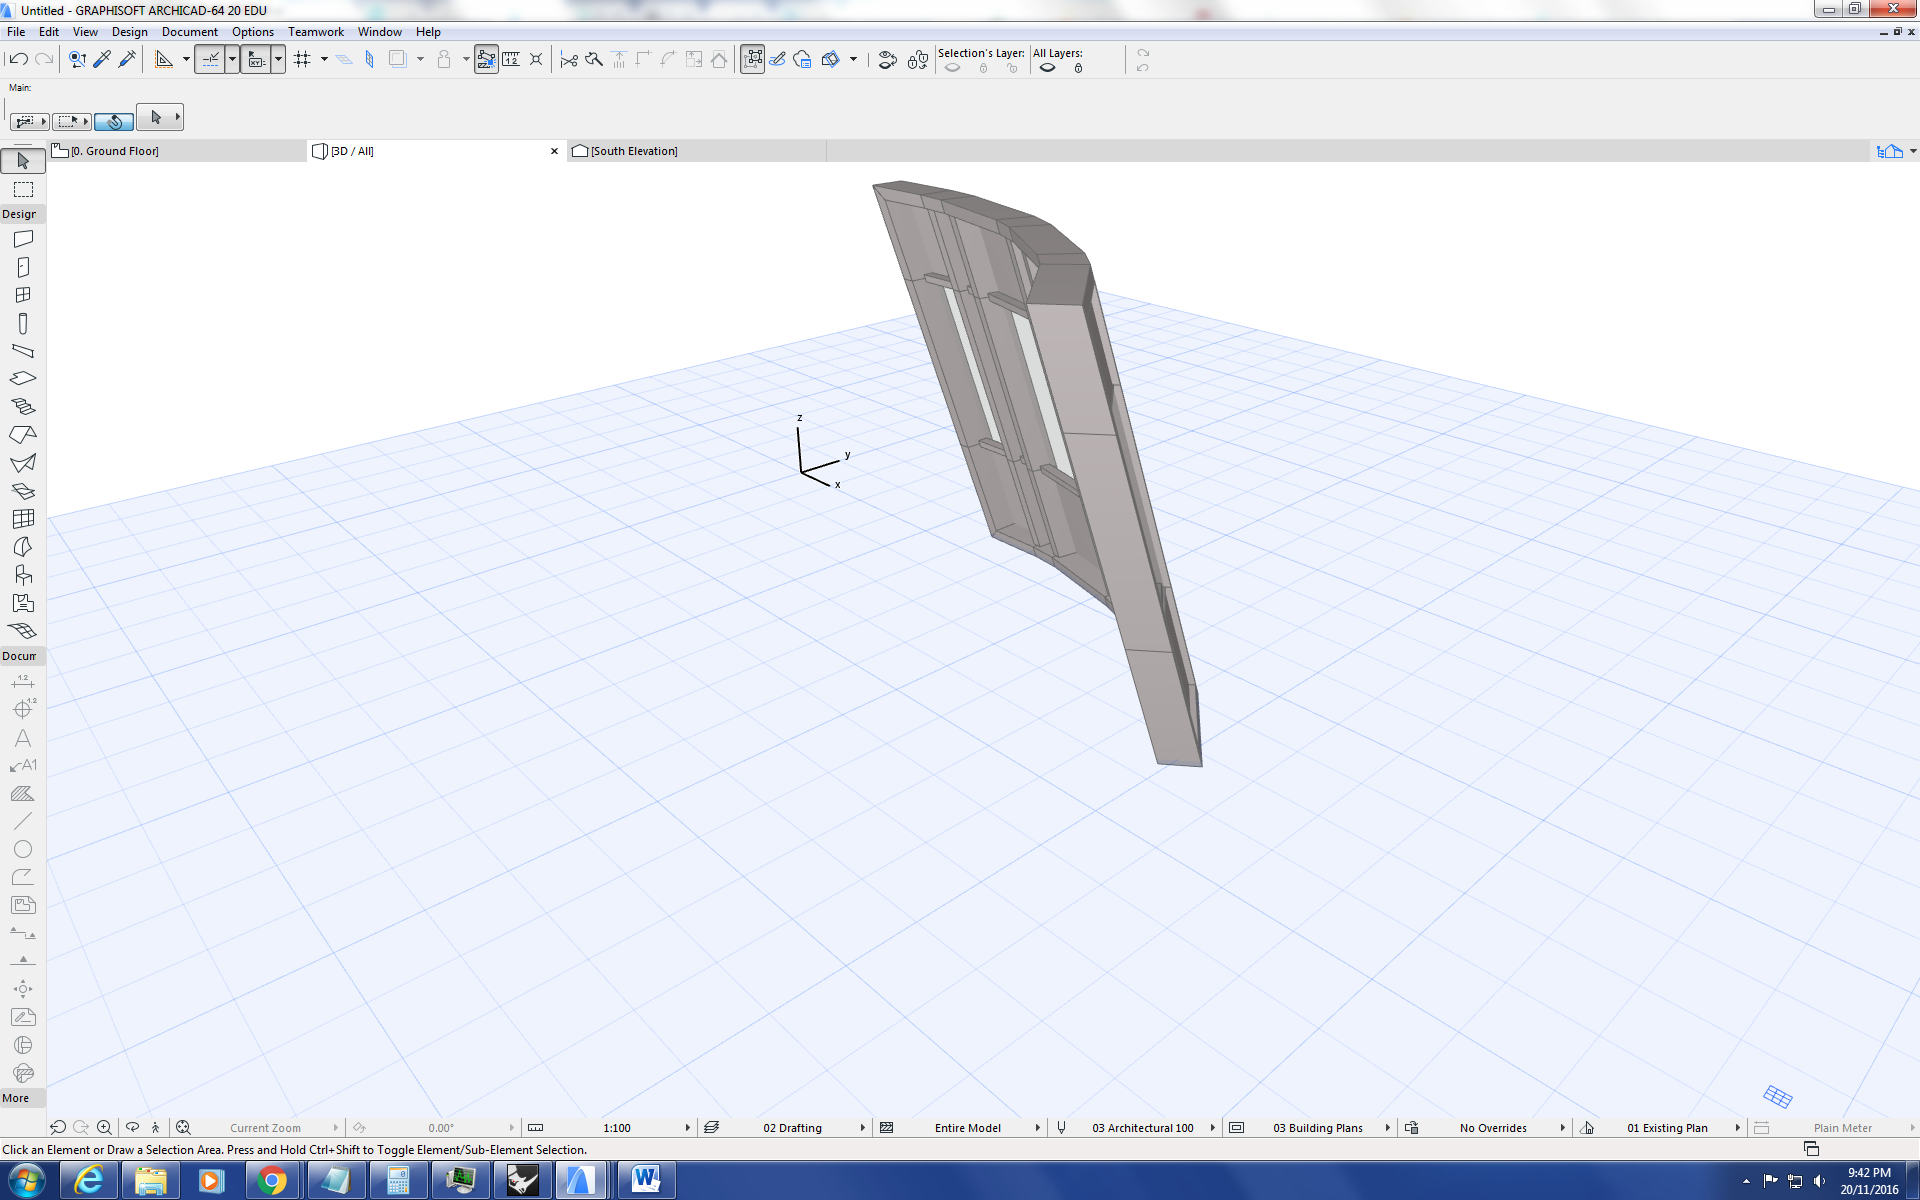Toggle the grid snap button
The height and width of the screenshot is (1200, 1920).
302,59
